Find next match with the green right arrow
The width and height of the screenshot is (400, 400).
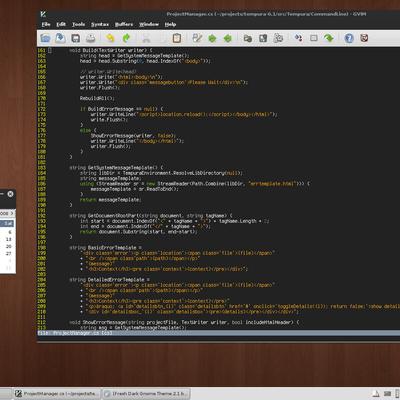pos(212,38)
